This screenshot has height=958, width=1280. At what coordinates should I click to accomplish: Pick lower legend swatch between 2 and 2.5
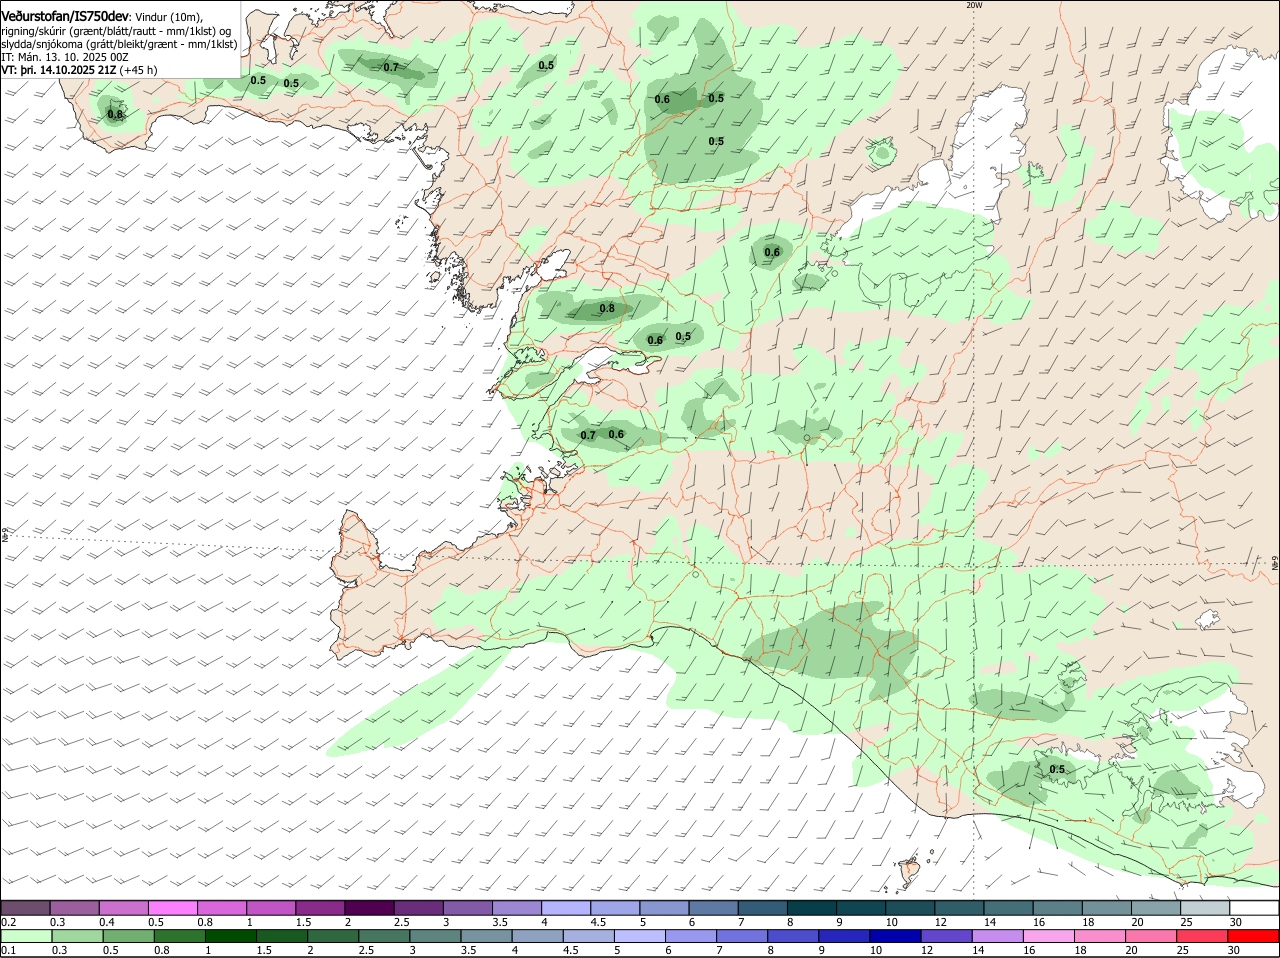tap(333, 936)
